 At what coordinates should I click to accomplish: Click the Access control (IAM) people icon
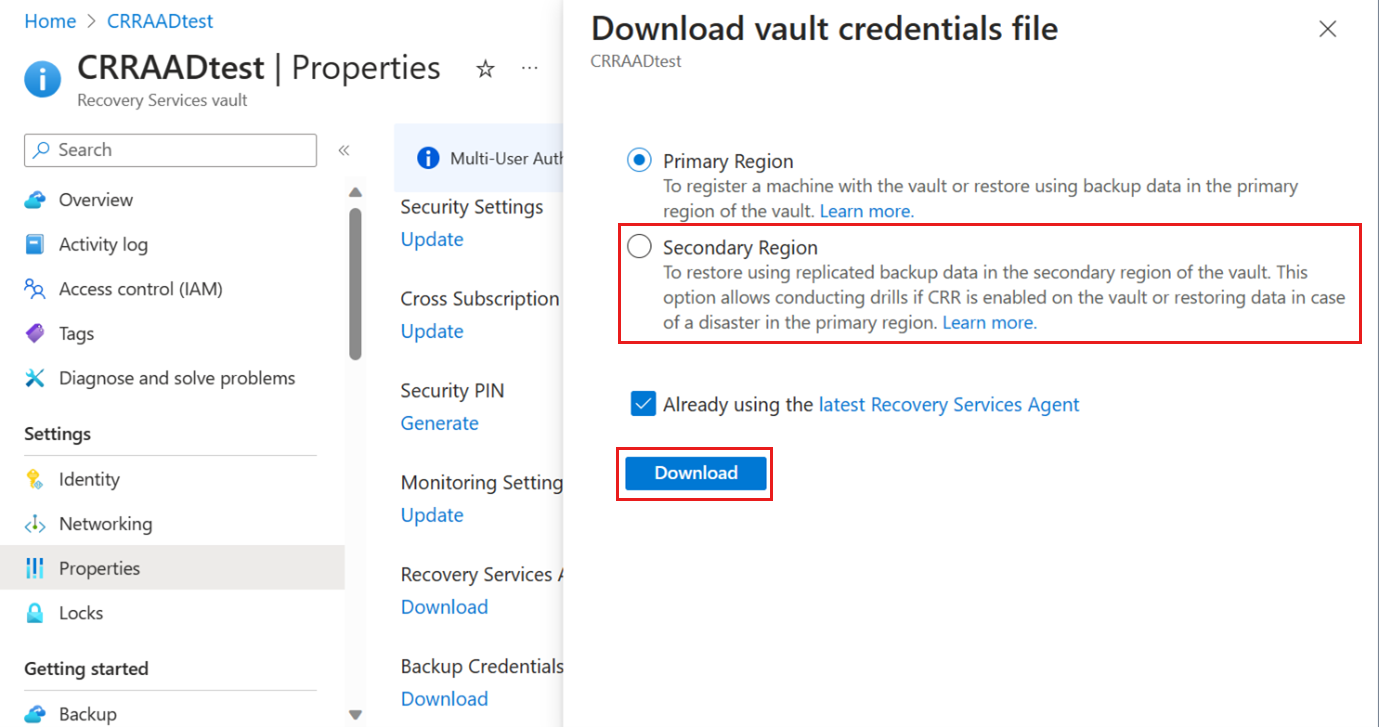[x=35, y=289]
